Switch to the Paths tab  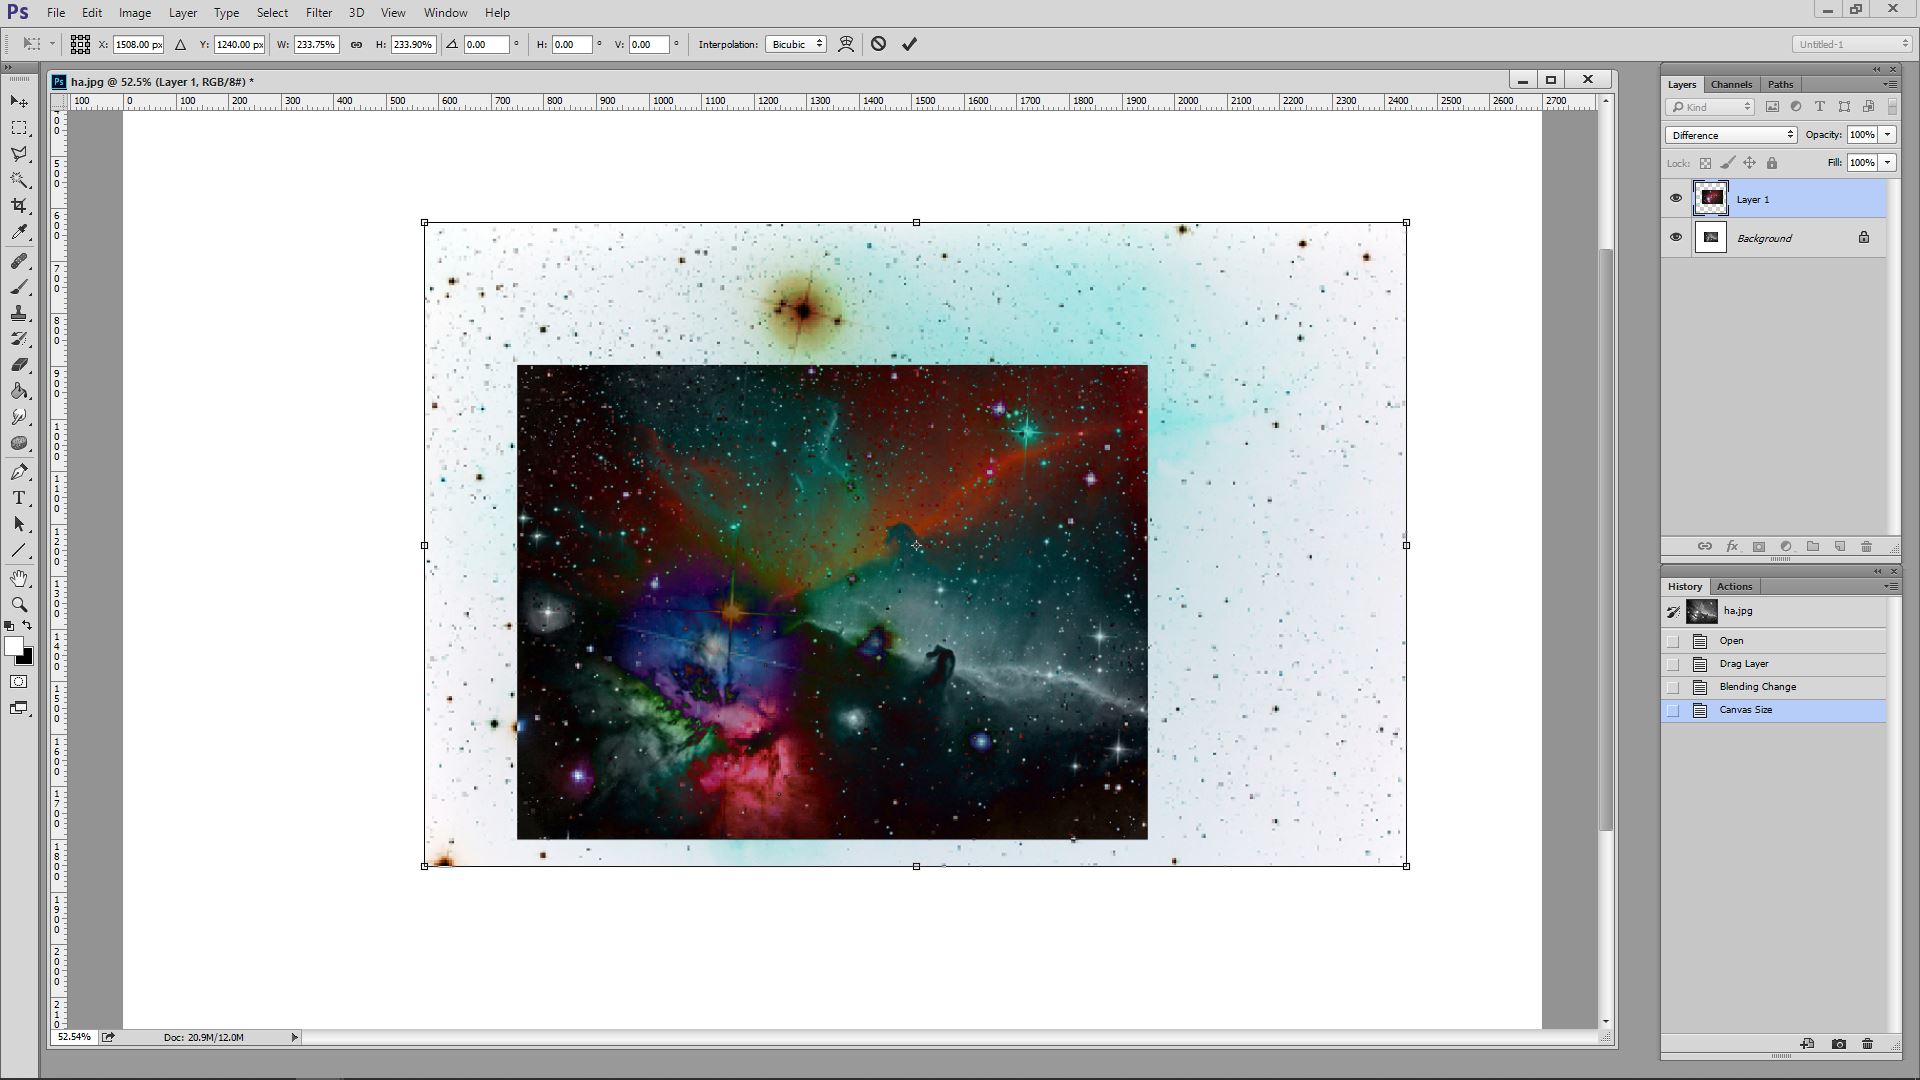pyautogui.click(x=1781, y=84)
